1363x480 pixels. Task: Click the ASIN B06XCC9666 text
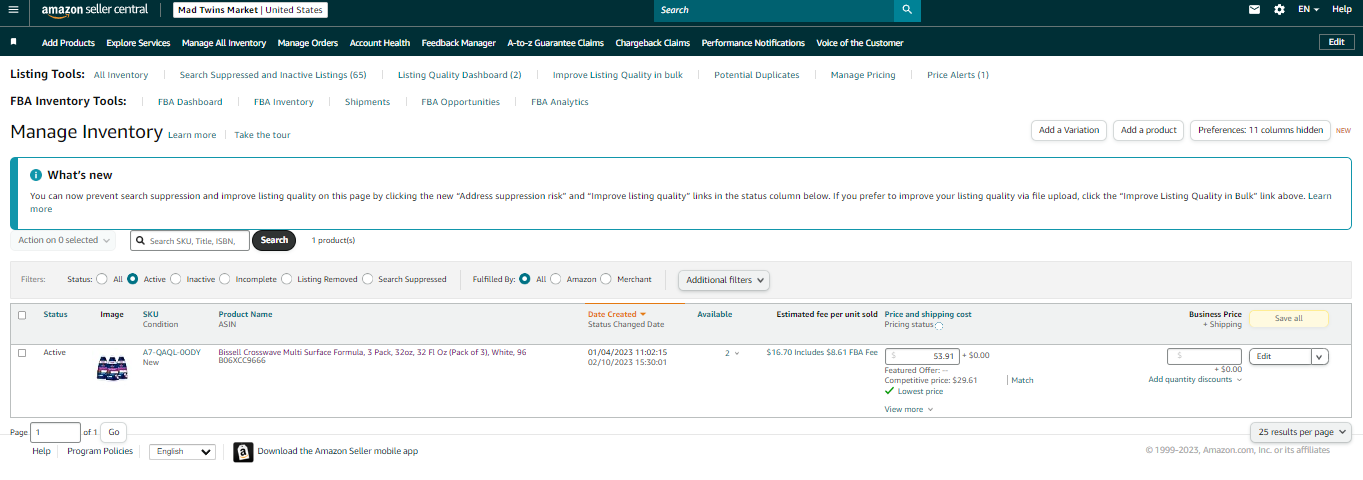click(242, 361)
